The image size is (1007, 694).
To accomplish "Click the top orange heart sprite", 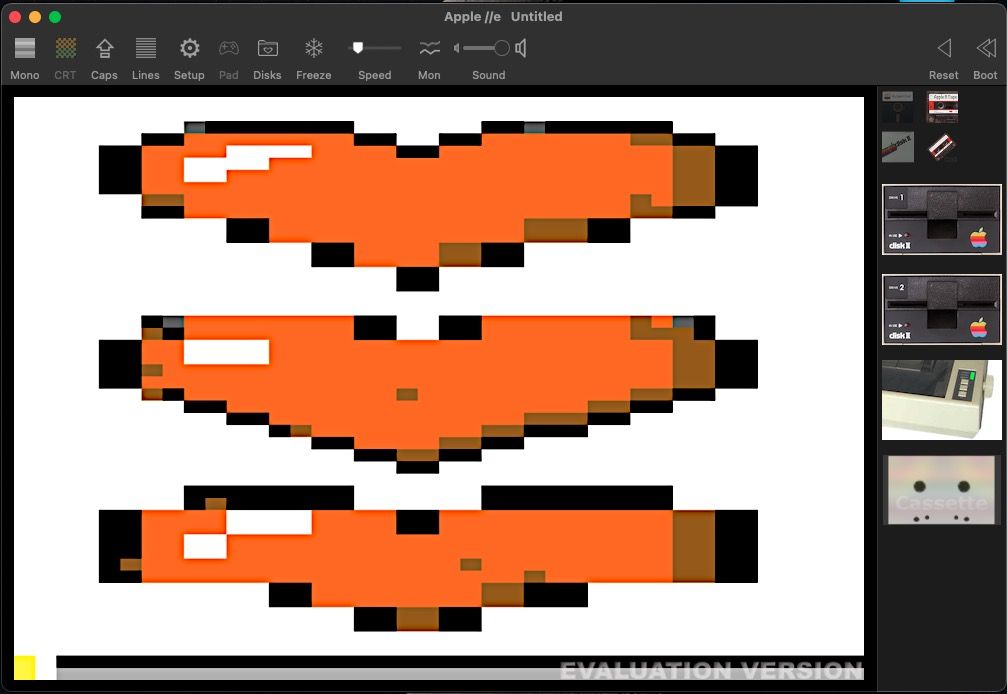I will click(x=428, y=205).
